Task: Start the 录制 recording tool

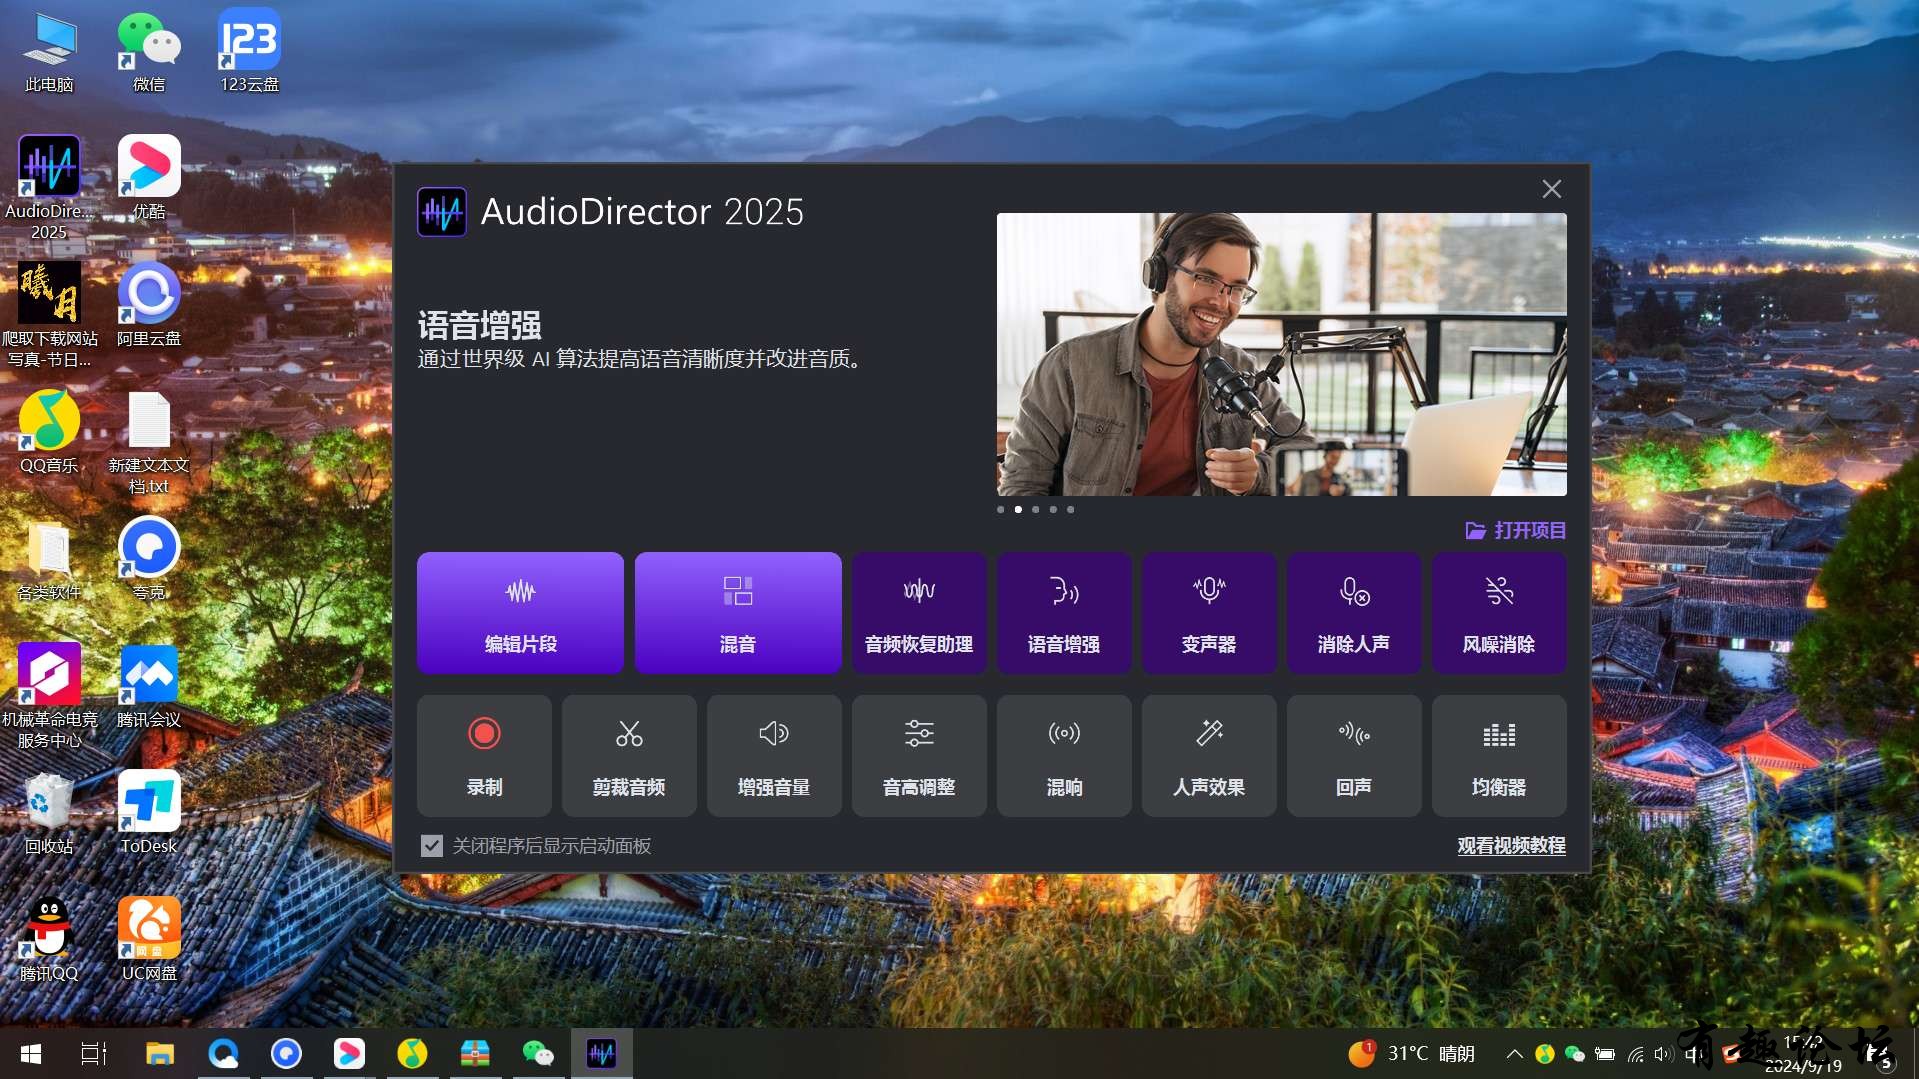Action: tap(484, 756)
